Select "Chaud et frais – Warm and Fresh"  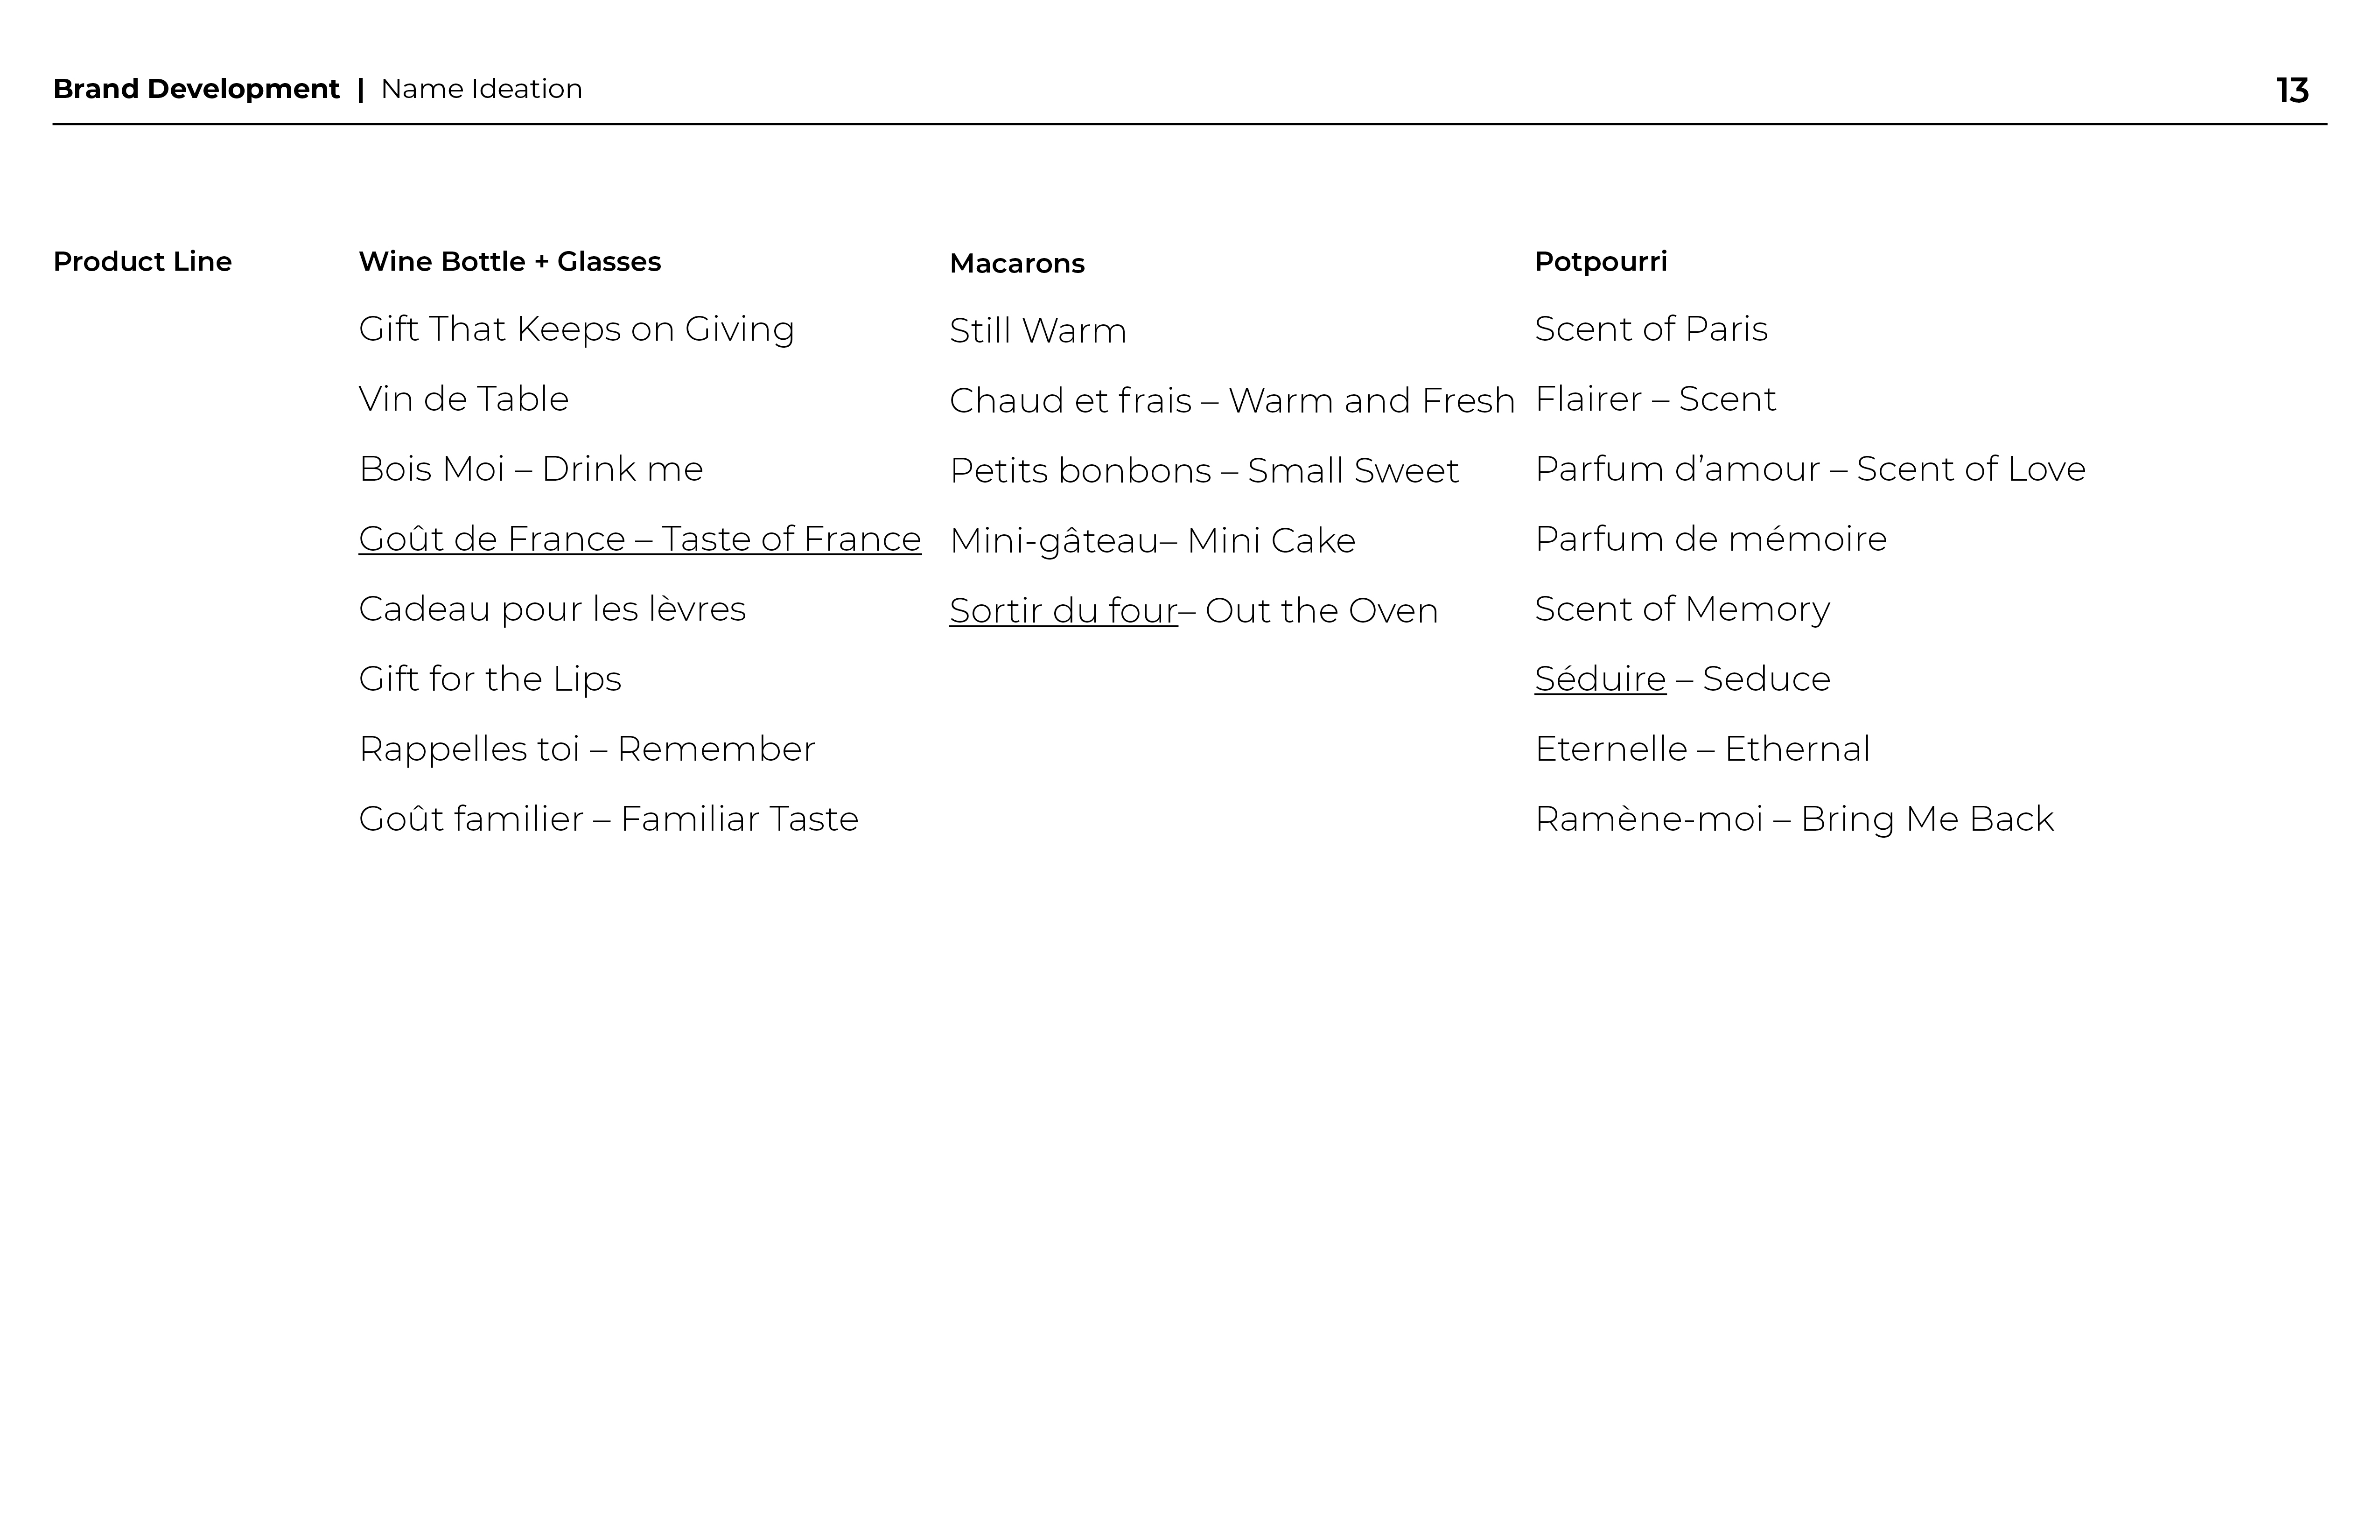1231,401
